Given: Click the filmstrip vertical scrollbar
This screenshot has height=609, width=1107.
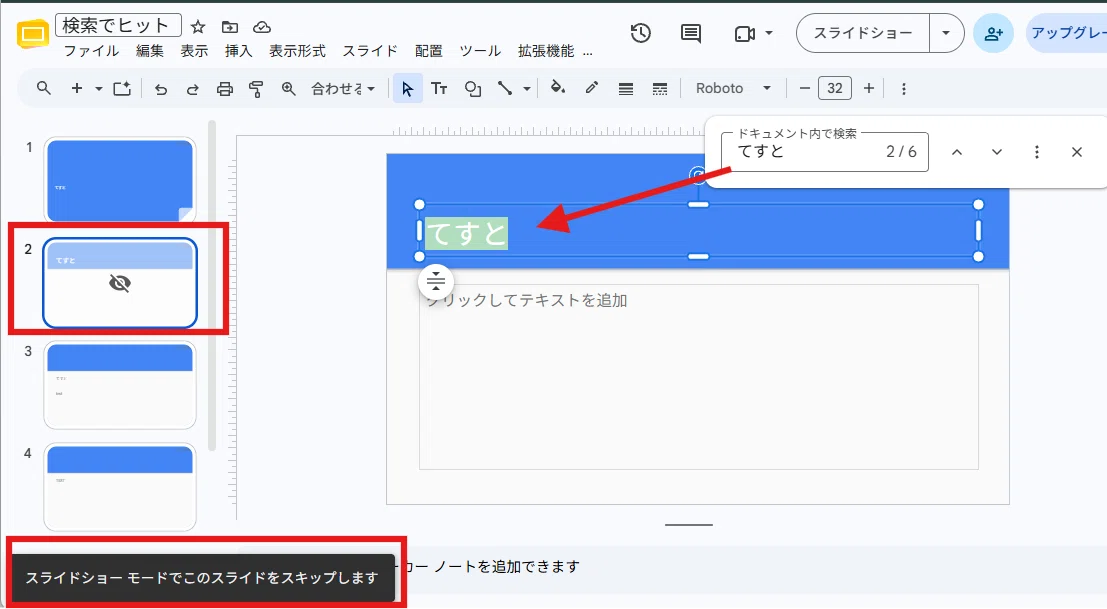Looking at the screenshot, I should (212, 286).
